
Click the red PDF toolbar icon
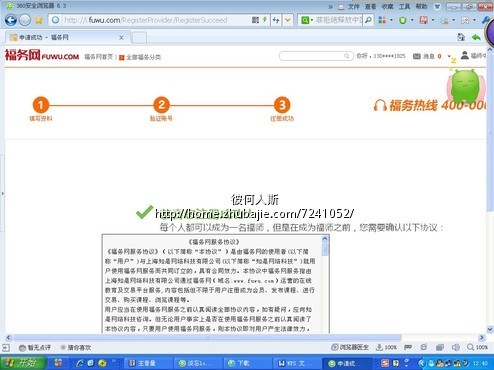click(x=423, y=20)
